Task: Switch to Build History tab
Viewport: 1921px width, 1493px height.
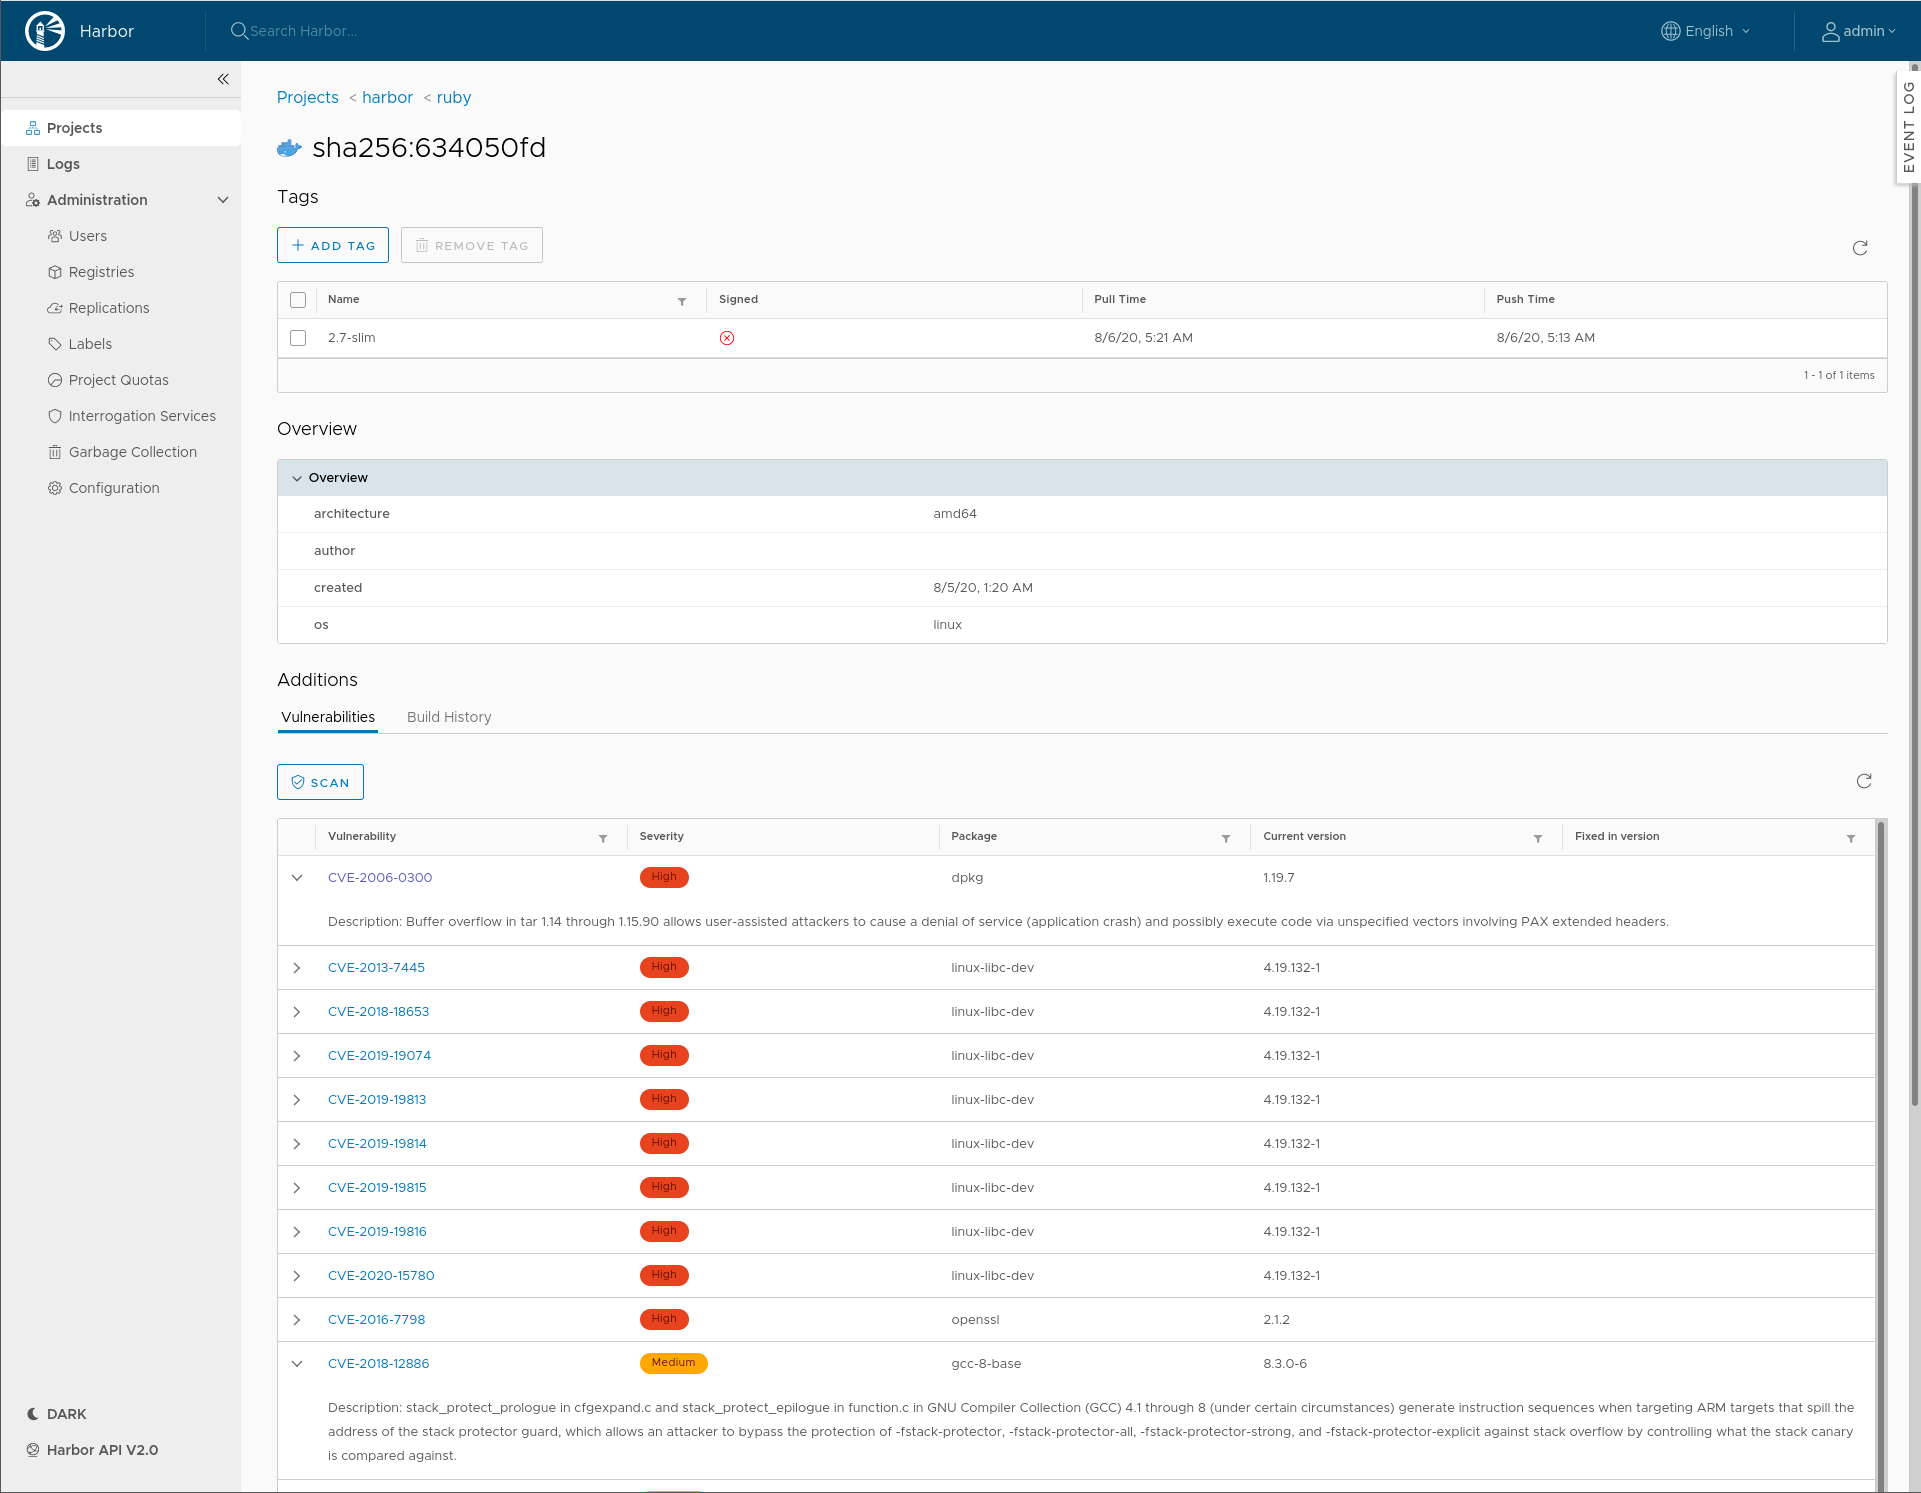Action: point(449,717)
